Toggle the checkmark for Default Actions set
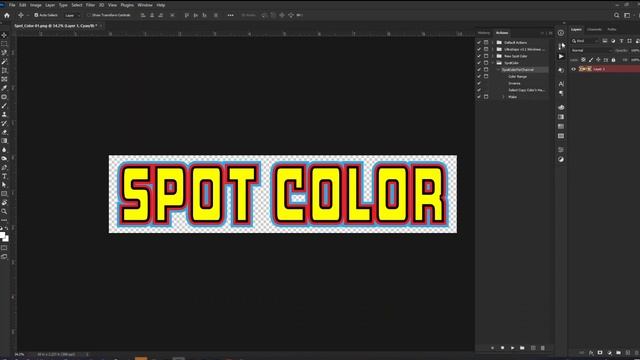 pos(479,42)
